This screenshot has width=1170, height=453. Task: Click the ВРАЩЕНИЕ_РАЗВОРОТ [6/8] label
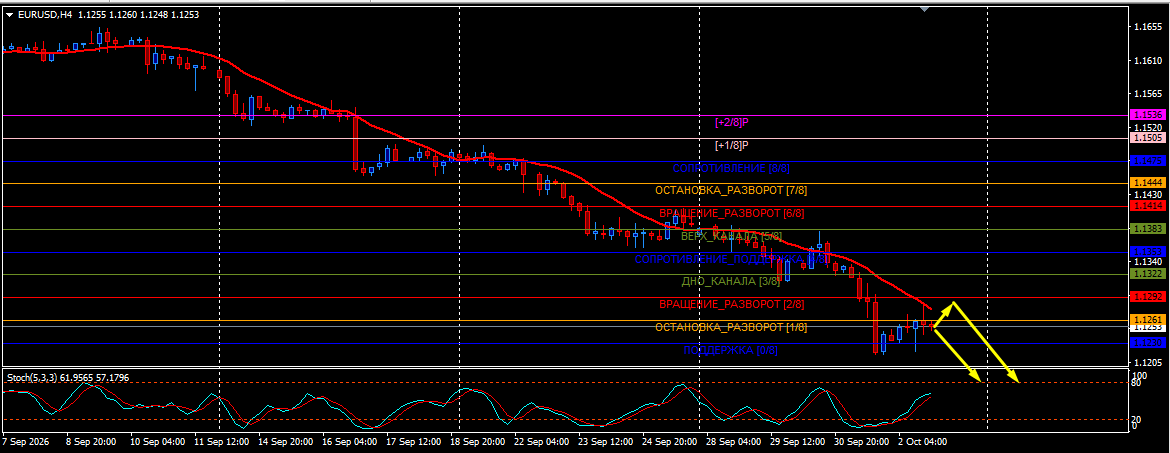731,213
